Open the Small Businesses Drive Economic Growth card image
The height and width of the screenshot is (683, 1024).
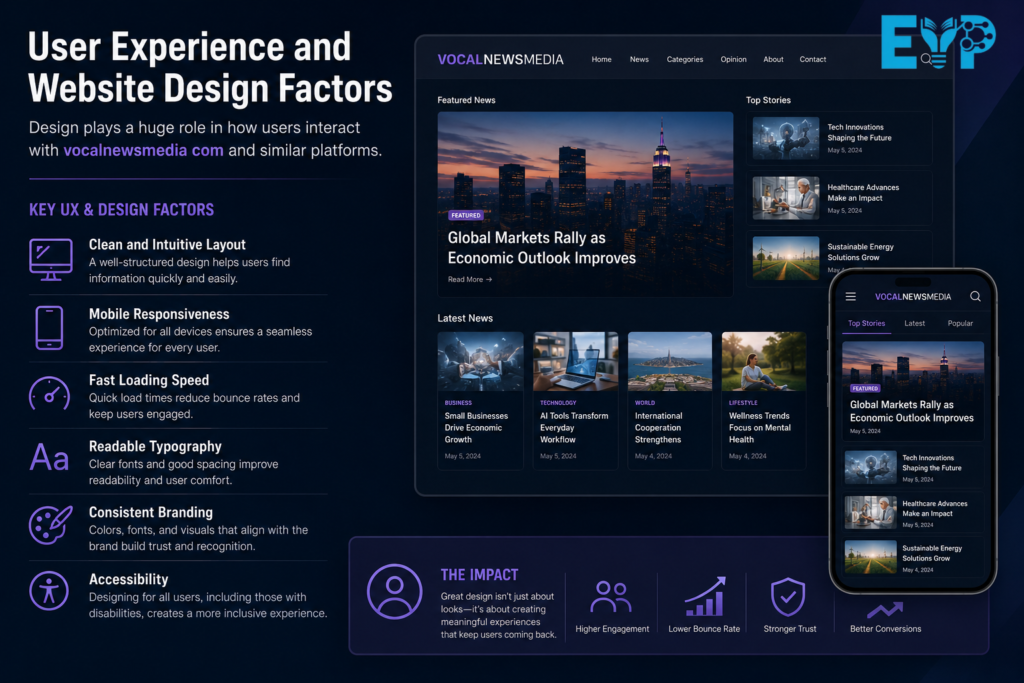tap(481, 361)
